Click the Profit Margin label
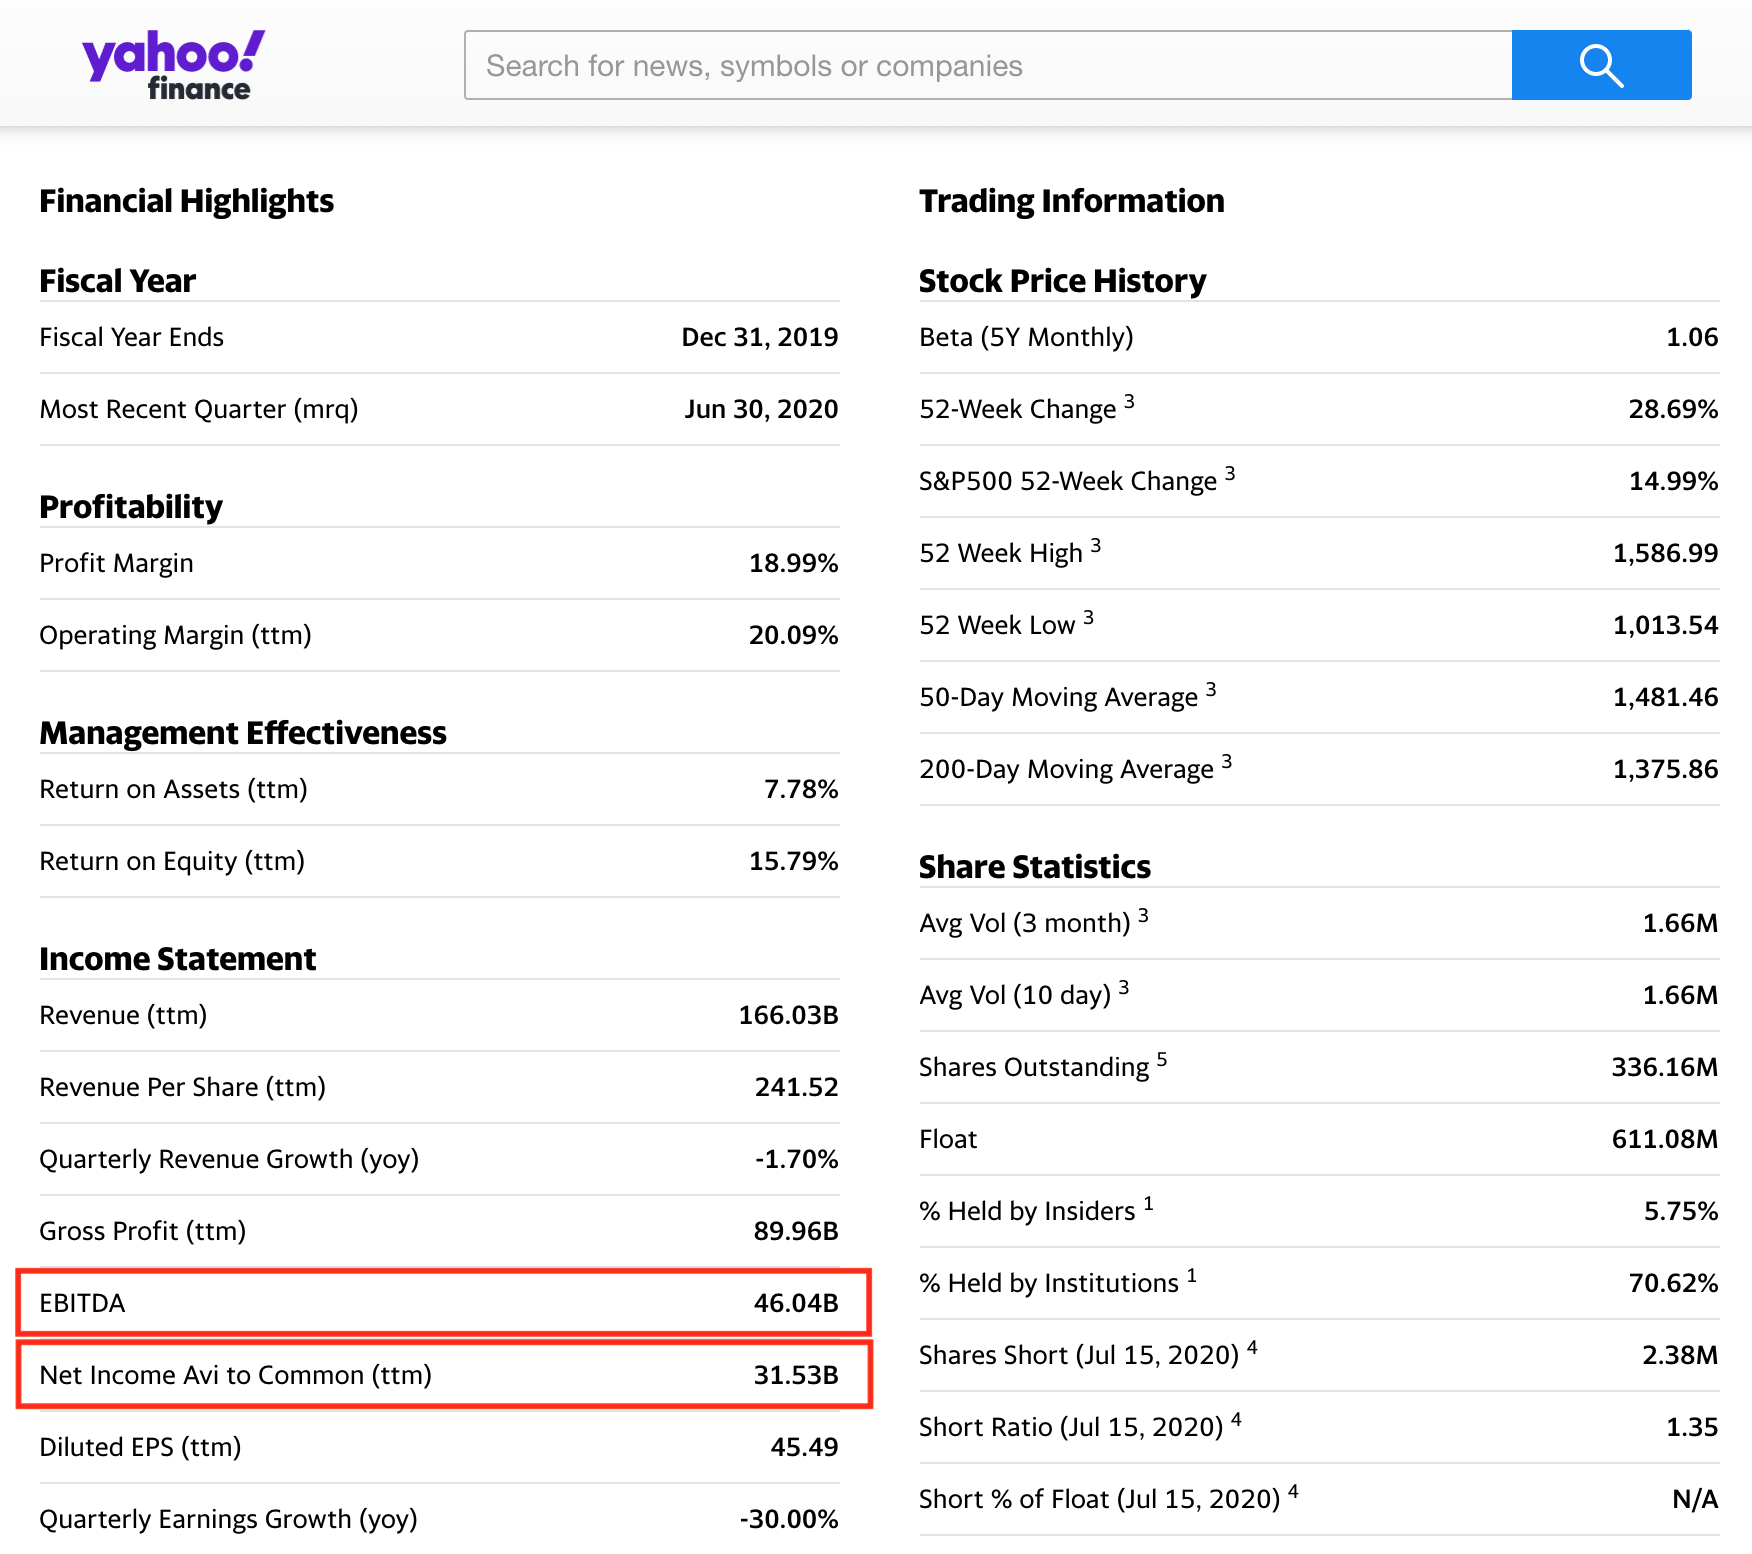The width and height of the screenshot is (1752, 1554). pyautogui.click(x=116, y=563)
